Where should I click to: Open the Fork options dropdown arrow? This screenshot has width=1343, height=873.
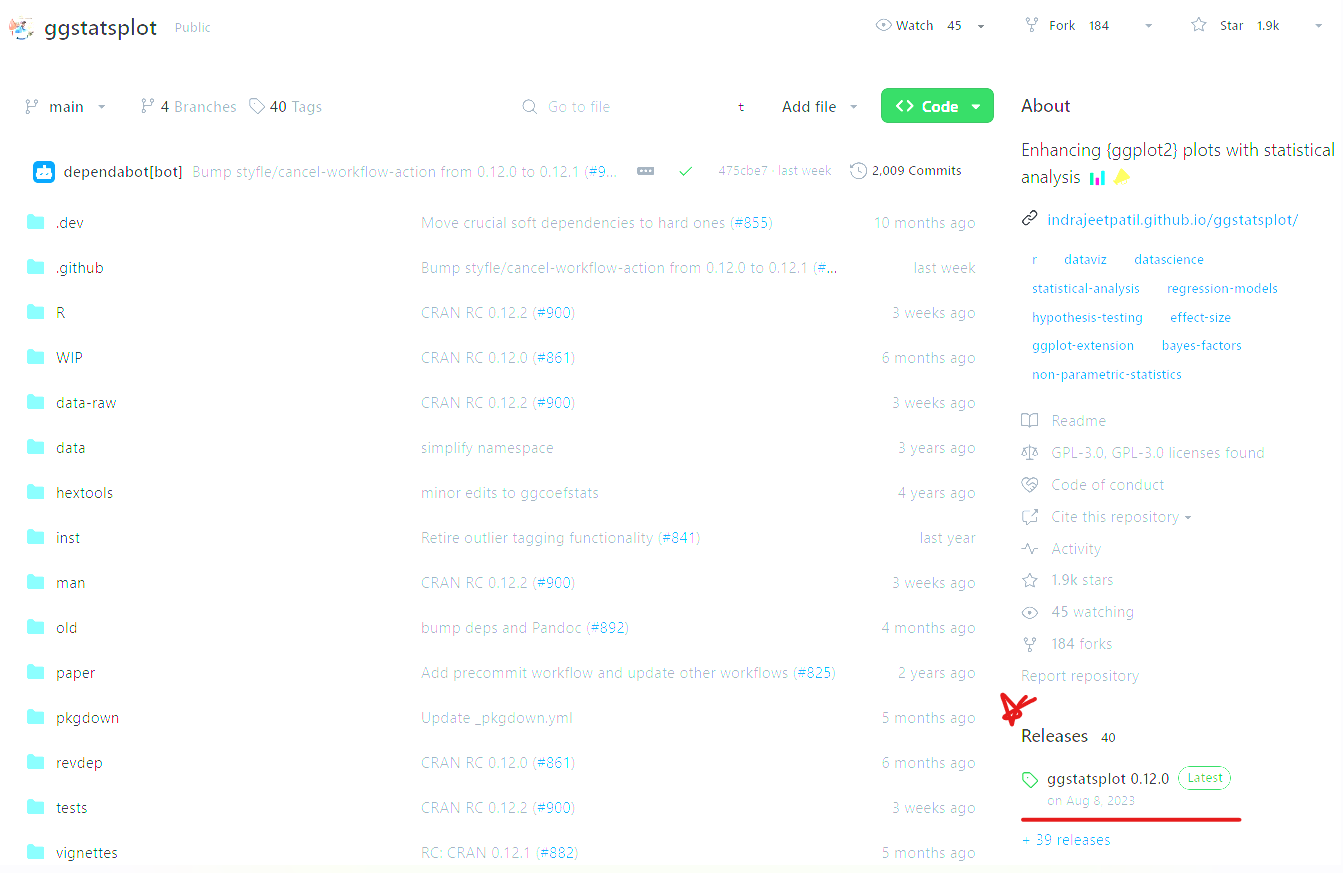click(x=1148, y=26)
